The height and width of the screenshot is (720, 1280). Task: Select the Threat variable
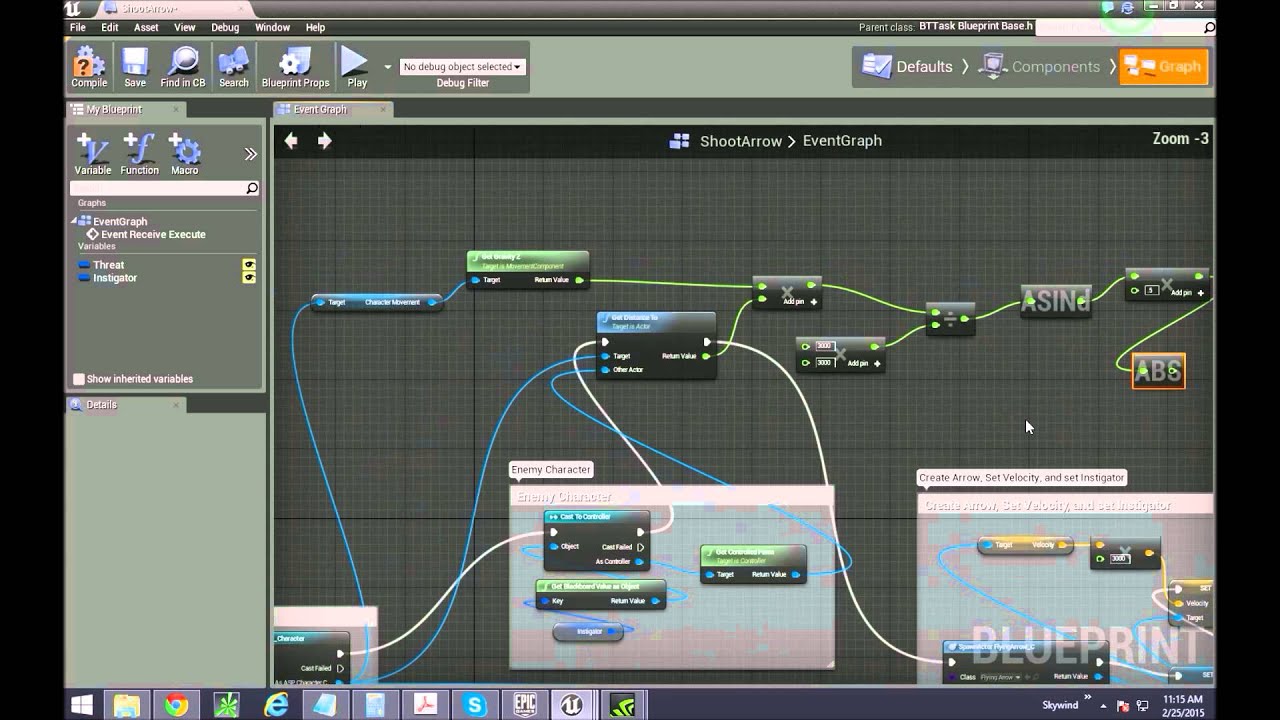[x=108, y=265]
